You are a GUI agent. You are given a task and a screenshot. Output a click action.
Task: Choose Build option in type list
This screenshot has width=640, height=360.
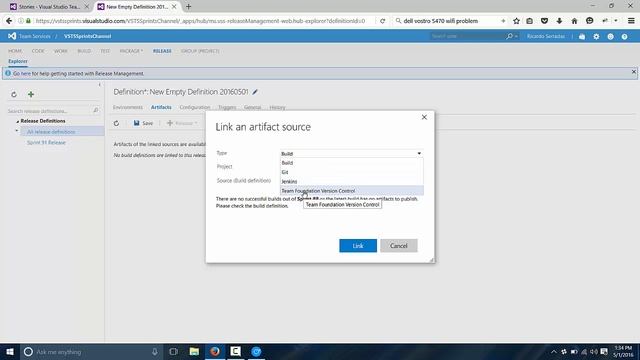pos(351,163)
